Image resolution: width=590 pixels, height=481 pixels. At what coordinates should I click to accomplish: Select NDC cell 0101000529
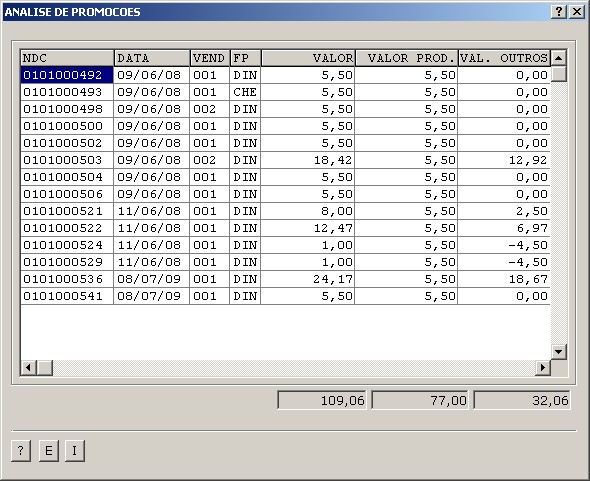[x=67, y=262]
